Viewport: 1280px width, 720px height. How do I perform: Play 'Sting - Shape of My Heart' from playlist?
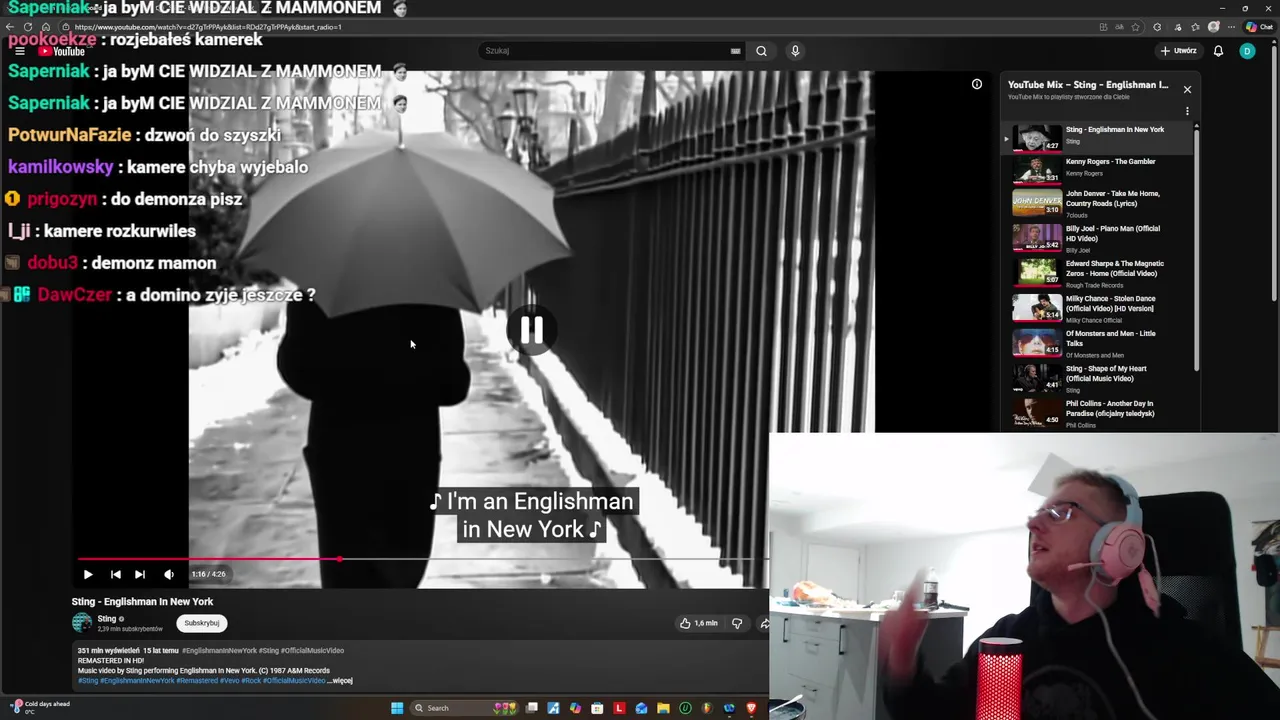click(1098, 378)
